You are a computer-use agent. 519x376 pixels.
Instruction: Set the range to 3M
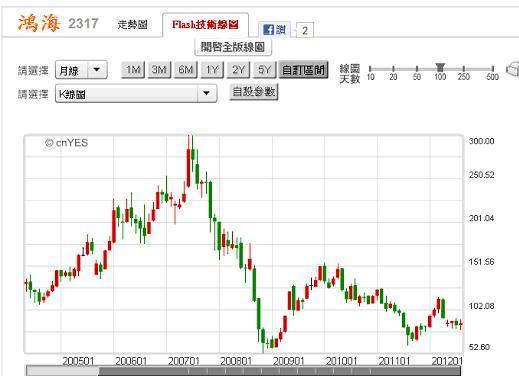tap(159, 70)
